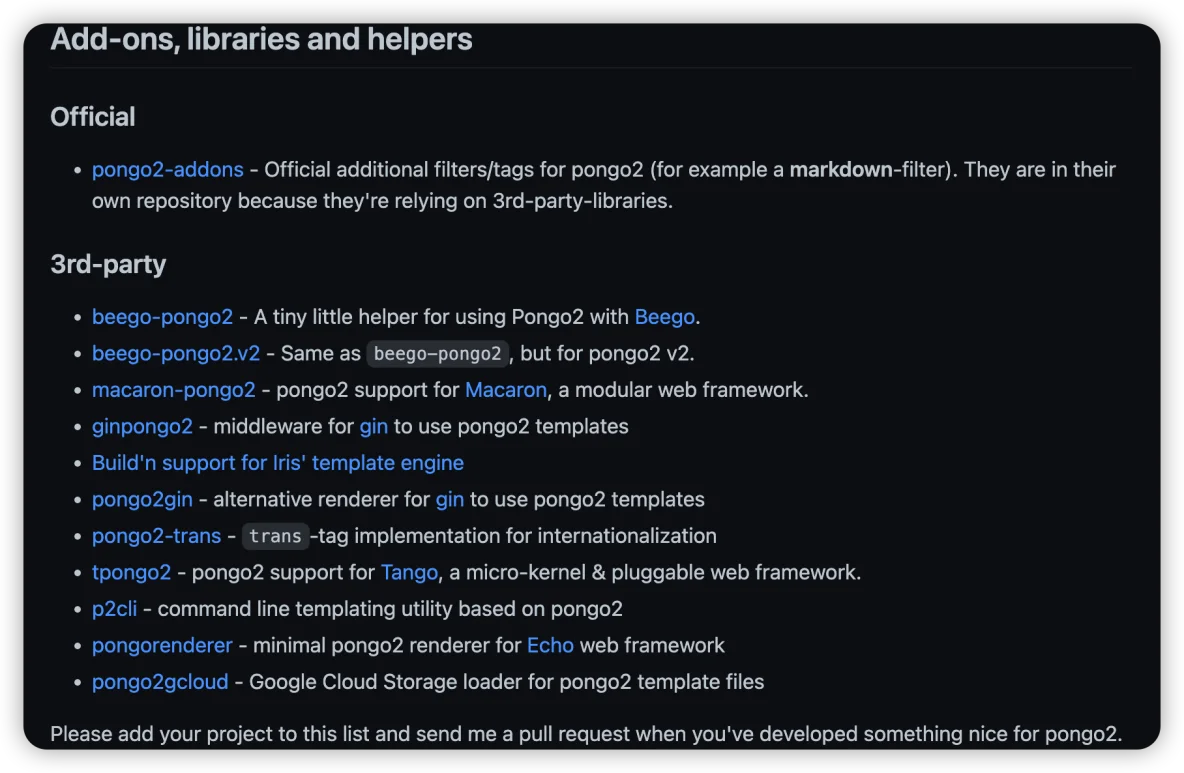Viewport: 1184px width, 773px height.
Task: Click the bold 'markdown' word
Action: pos(841,169)
